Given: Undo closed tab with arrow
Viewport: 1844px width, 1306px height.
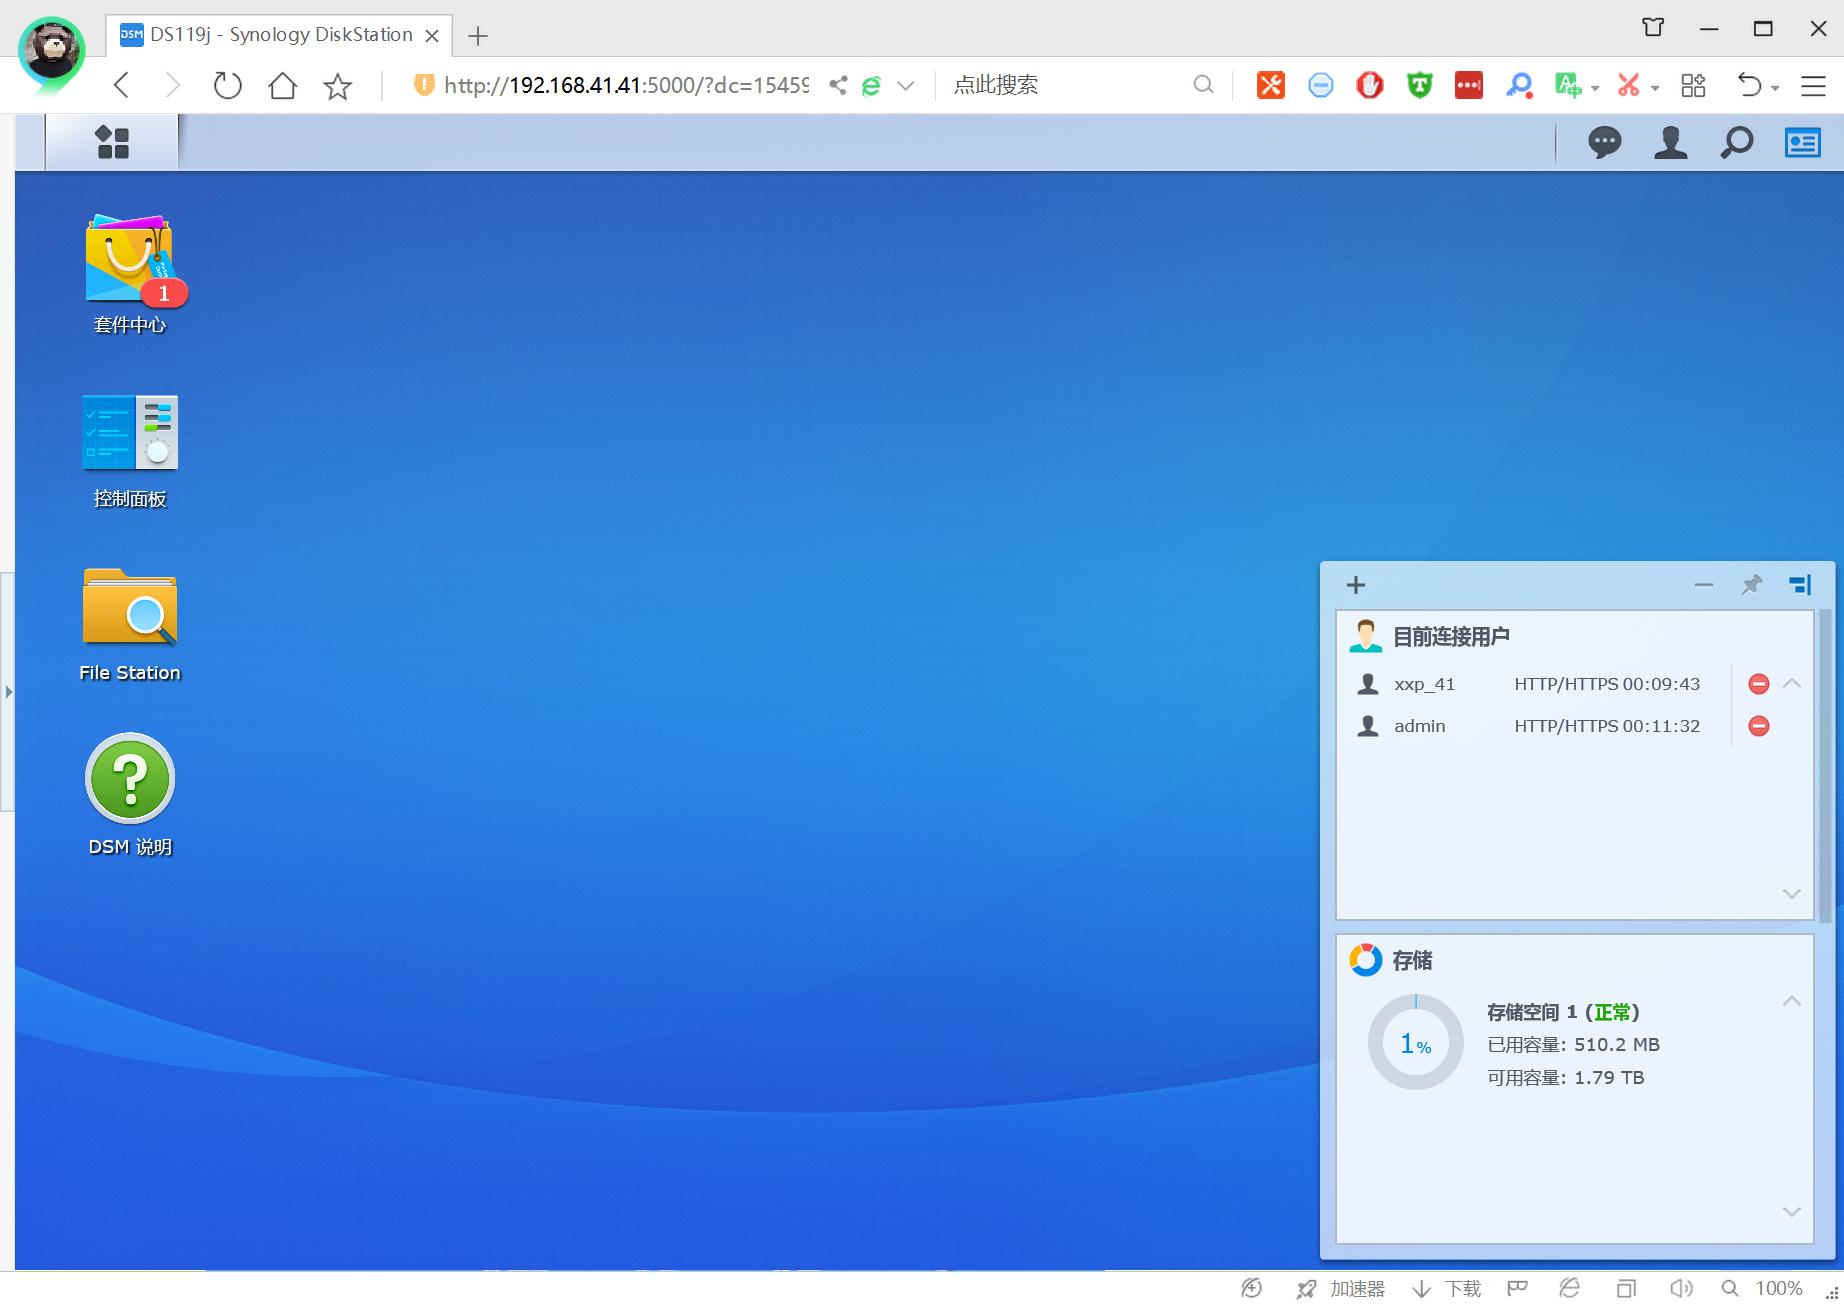Looking at the screenshot, I should [1748, 85].
